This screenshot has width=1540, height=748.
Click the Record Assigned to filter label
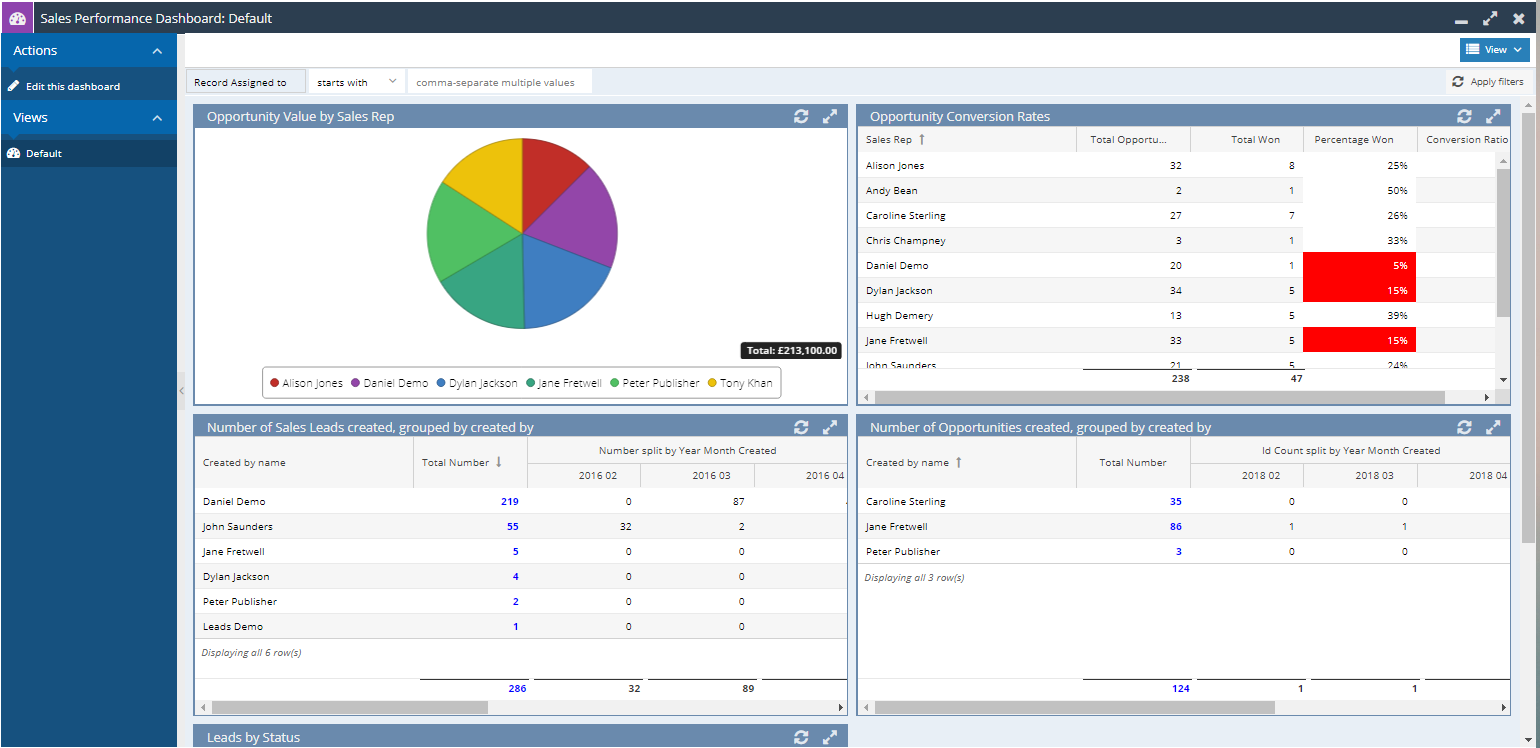coord(246,82)
